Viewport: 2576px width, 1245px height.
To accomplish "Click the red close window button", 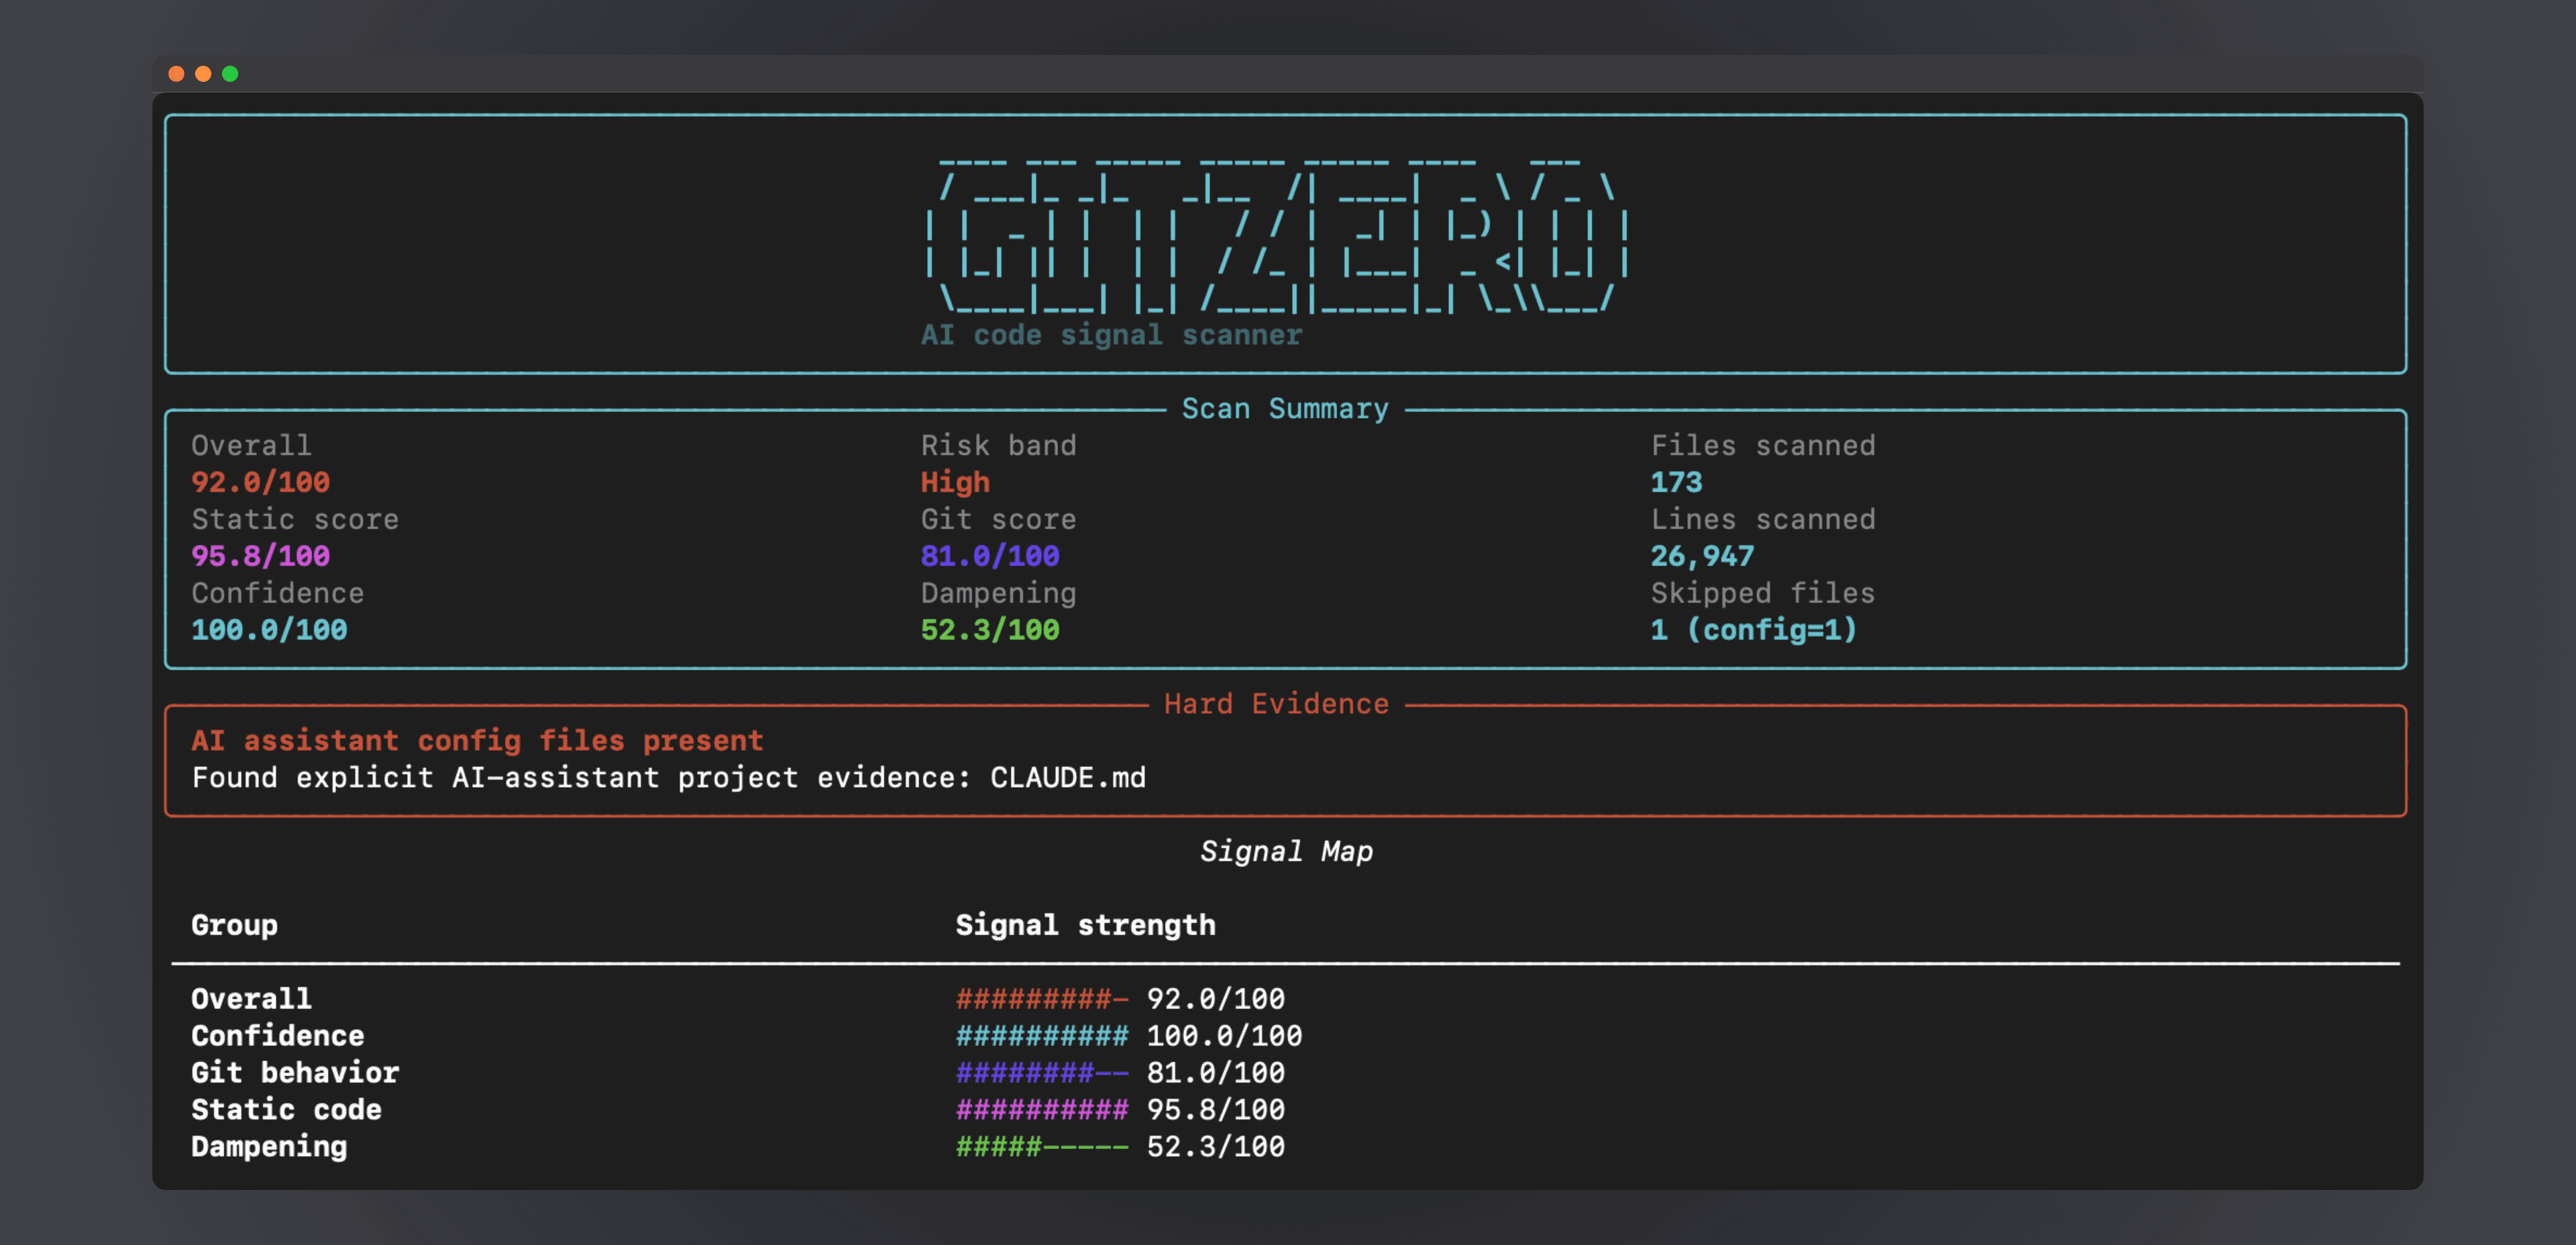I will coord(176,74).
